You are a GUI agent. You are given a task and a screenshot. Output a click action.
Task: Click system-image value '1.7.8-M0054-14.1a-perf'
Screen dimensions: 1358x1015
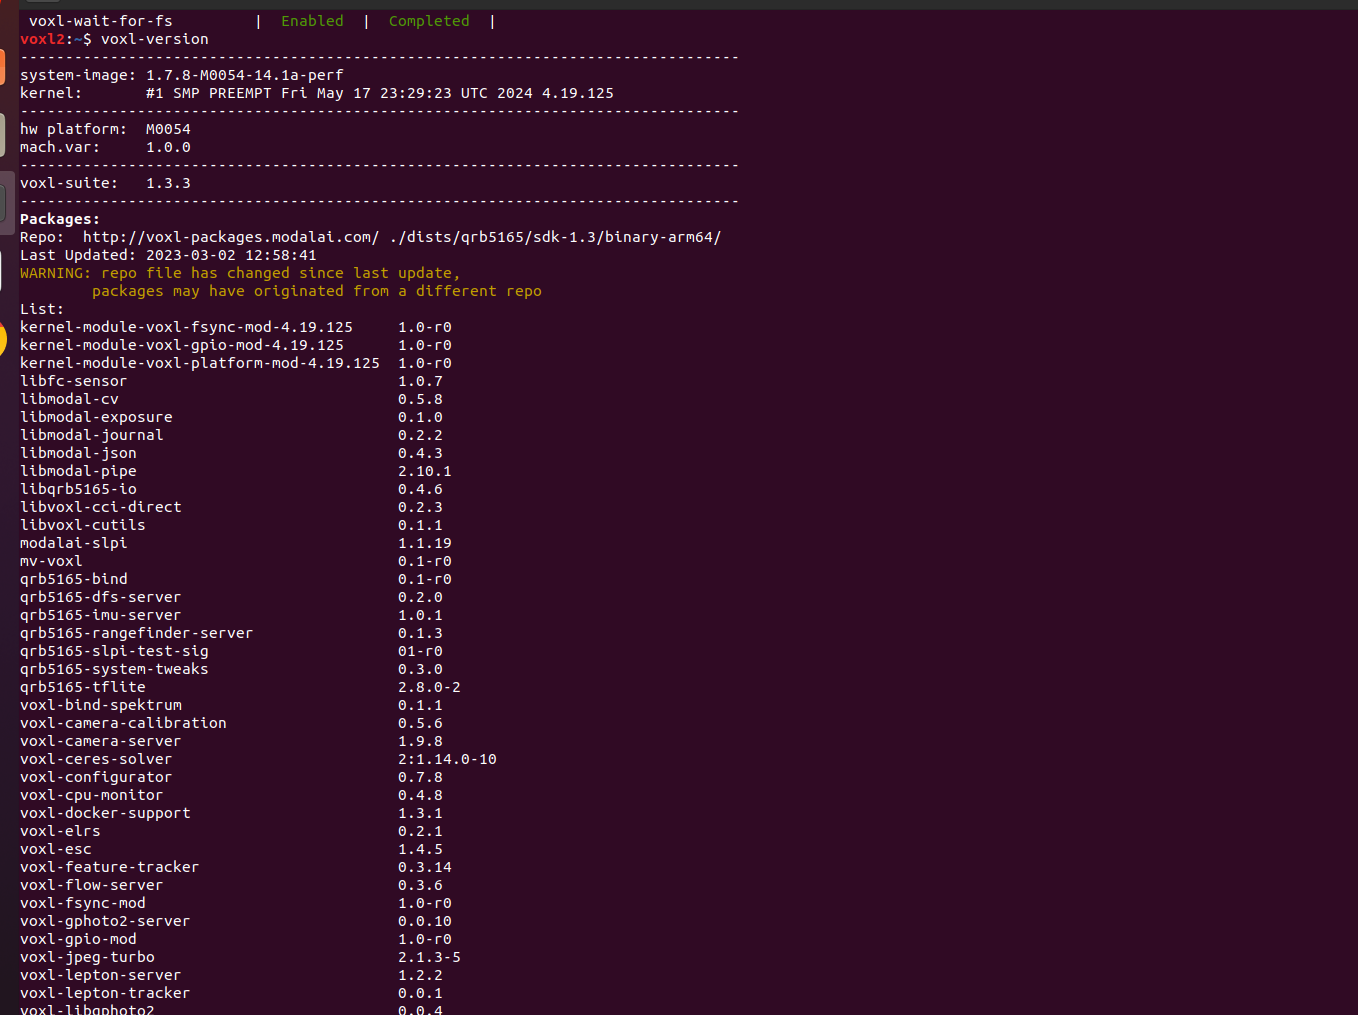pyautogui.click(x=245, y=75)
